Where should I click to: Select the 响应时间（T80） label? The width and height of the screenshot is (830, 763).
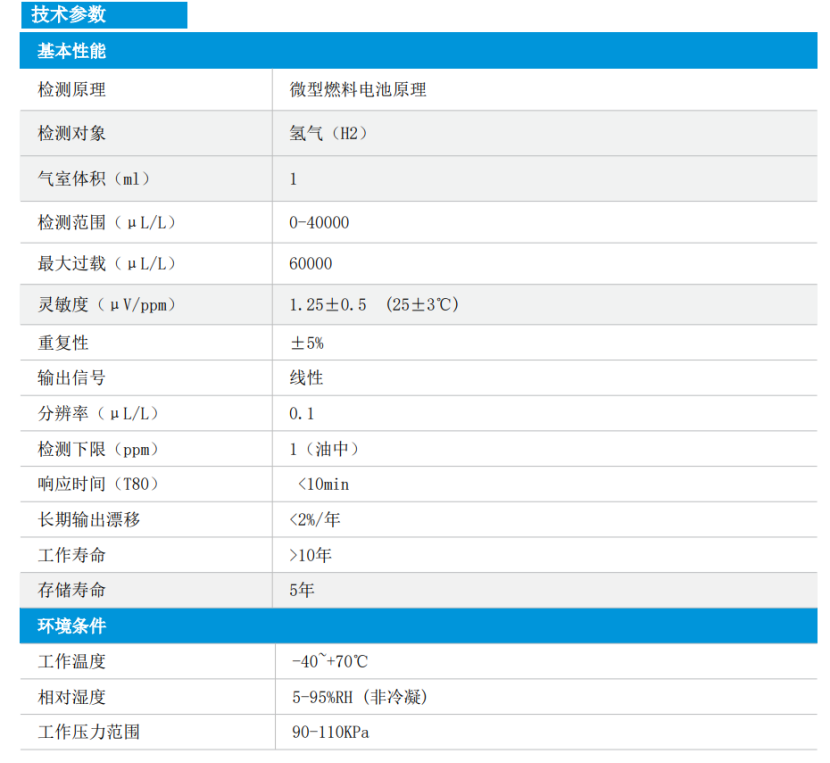pos(98,483)
